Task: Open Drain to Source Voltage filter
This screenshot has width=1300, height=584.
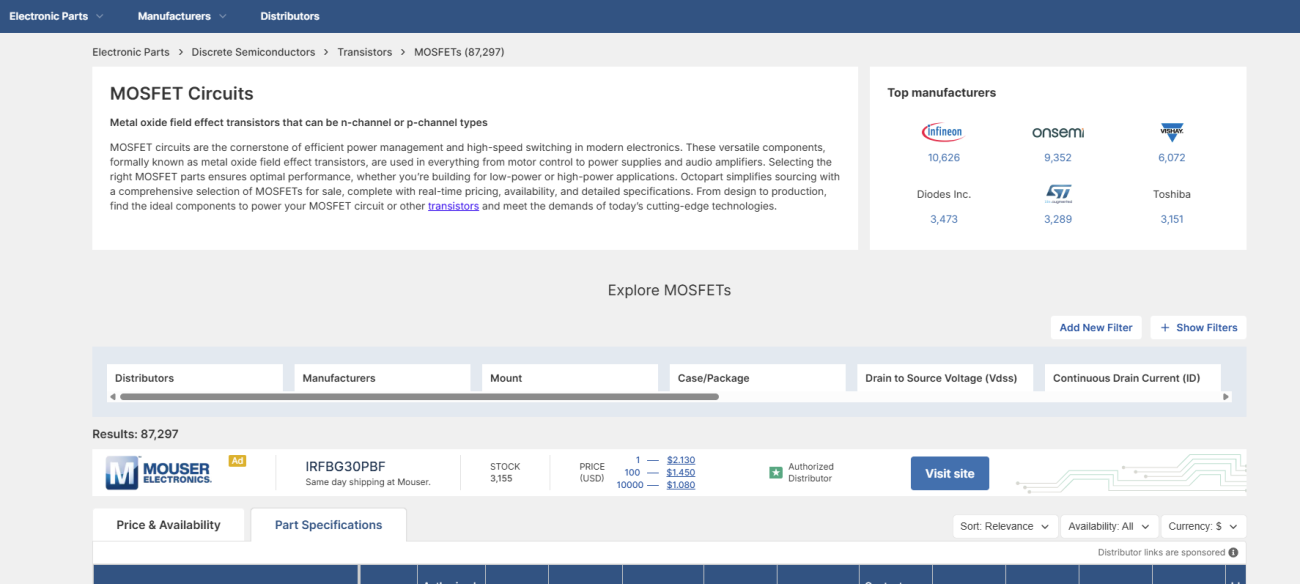Action: click(x=945, y=378)
